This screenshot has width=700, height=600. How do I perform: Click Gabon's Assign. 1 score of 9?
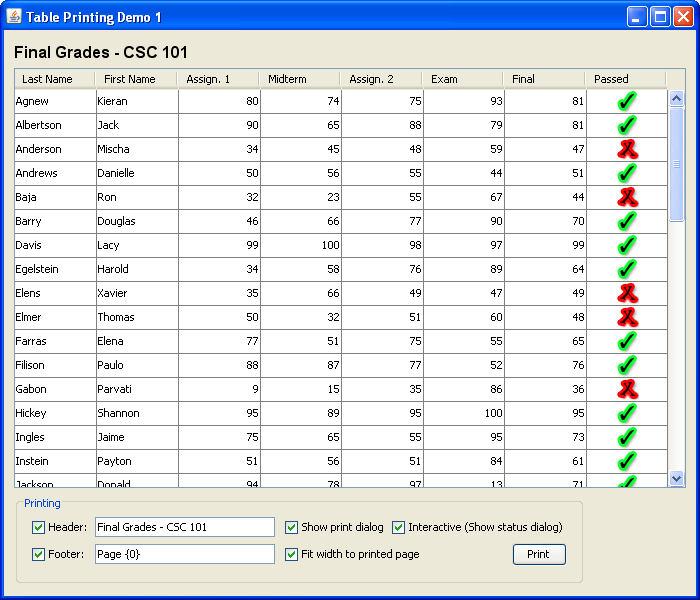(x=219, y=389)
